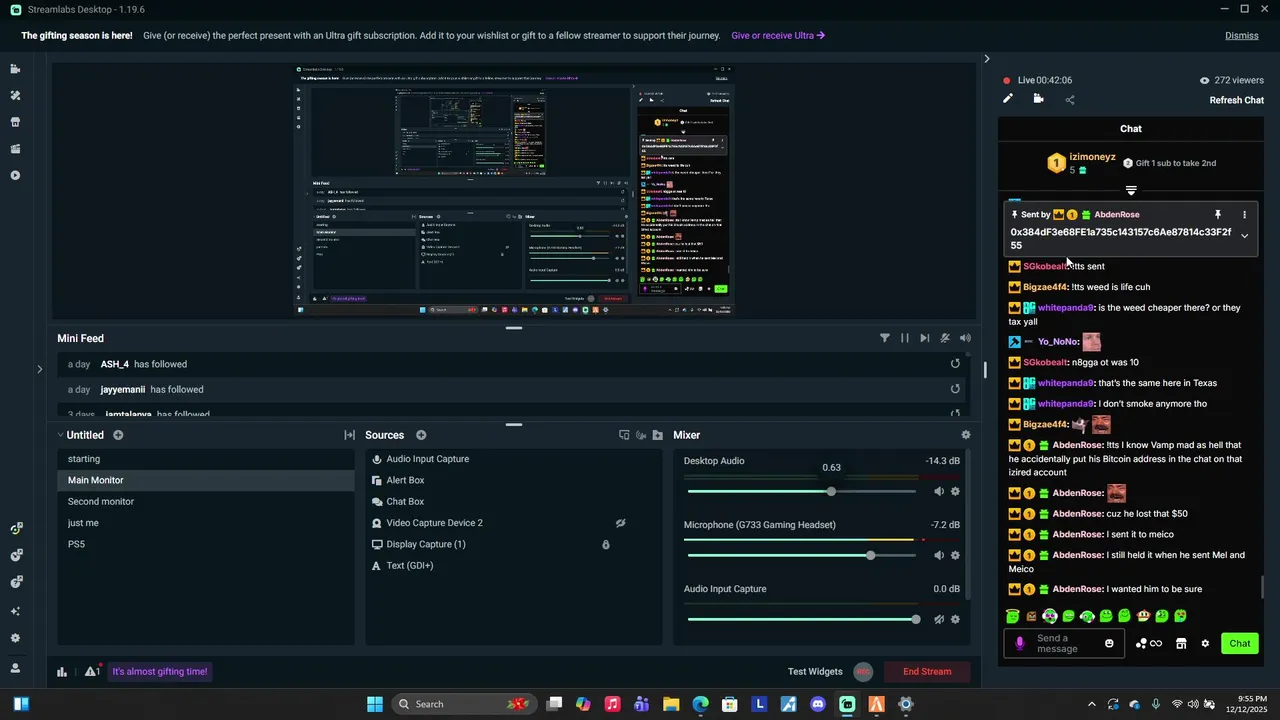Mute the Desktop Audio channel

point(939,491)
